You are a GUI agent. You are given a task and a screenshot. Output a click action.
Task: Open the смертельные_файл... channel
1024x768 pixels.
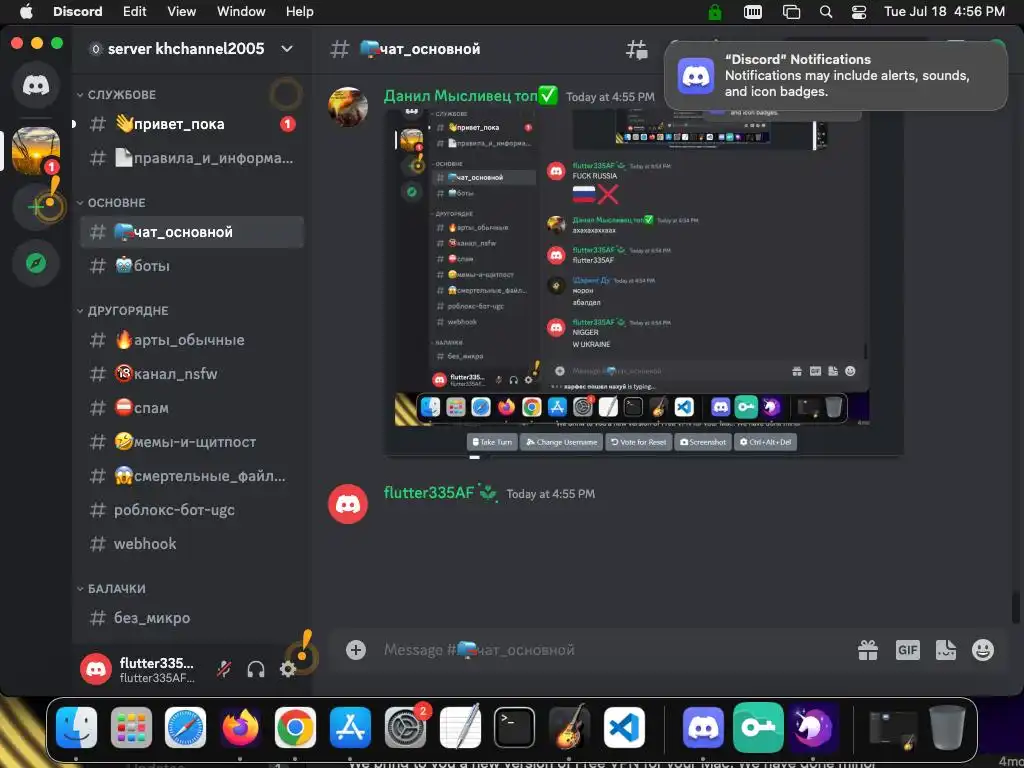pos(192,476)
